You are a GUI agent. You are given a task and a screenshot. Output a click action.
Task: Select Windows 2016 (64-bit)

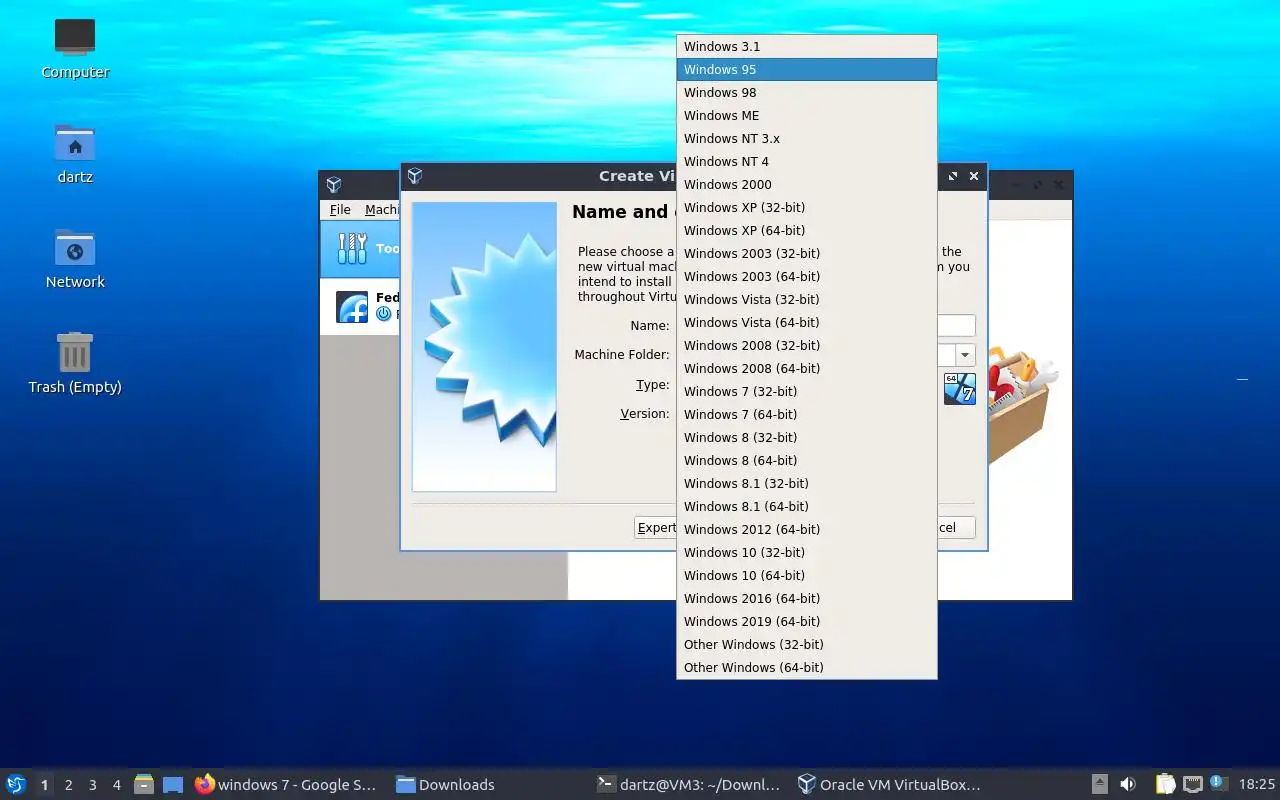click(806, 598)
